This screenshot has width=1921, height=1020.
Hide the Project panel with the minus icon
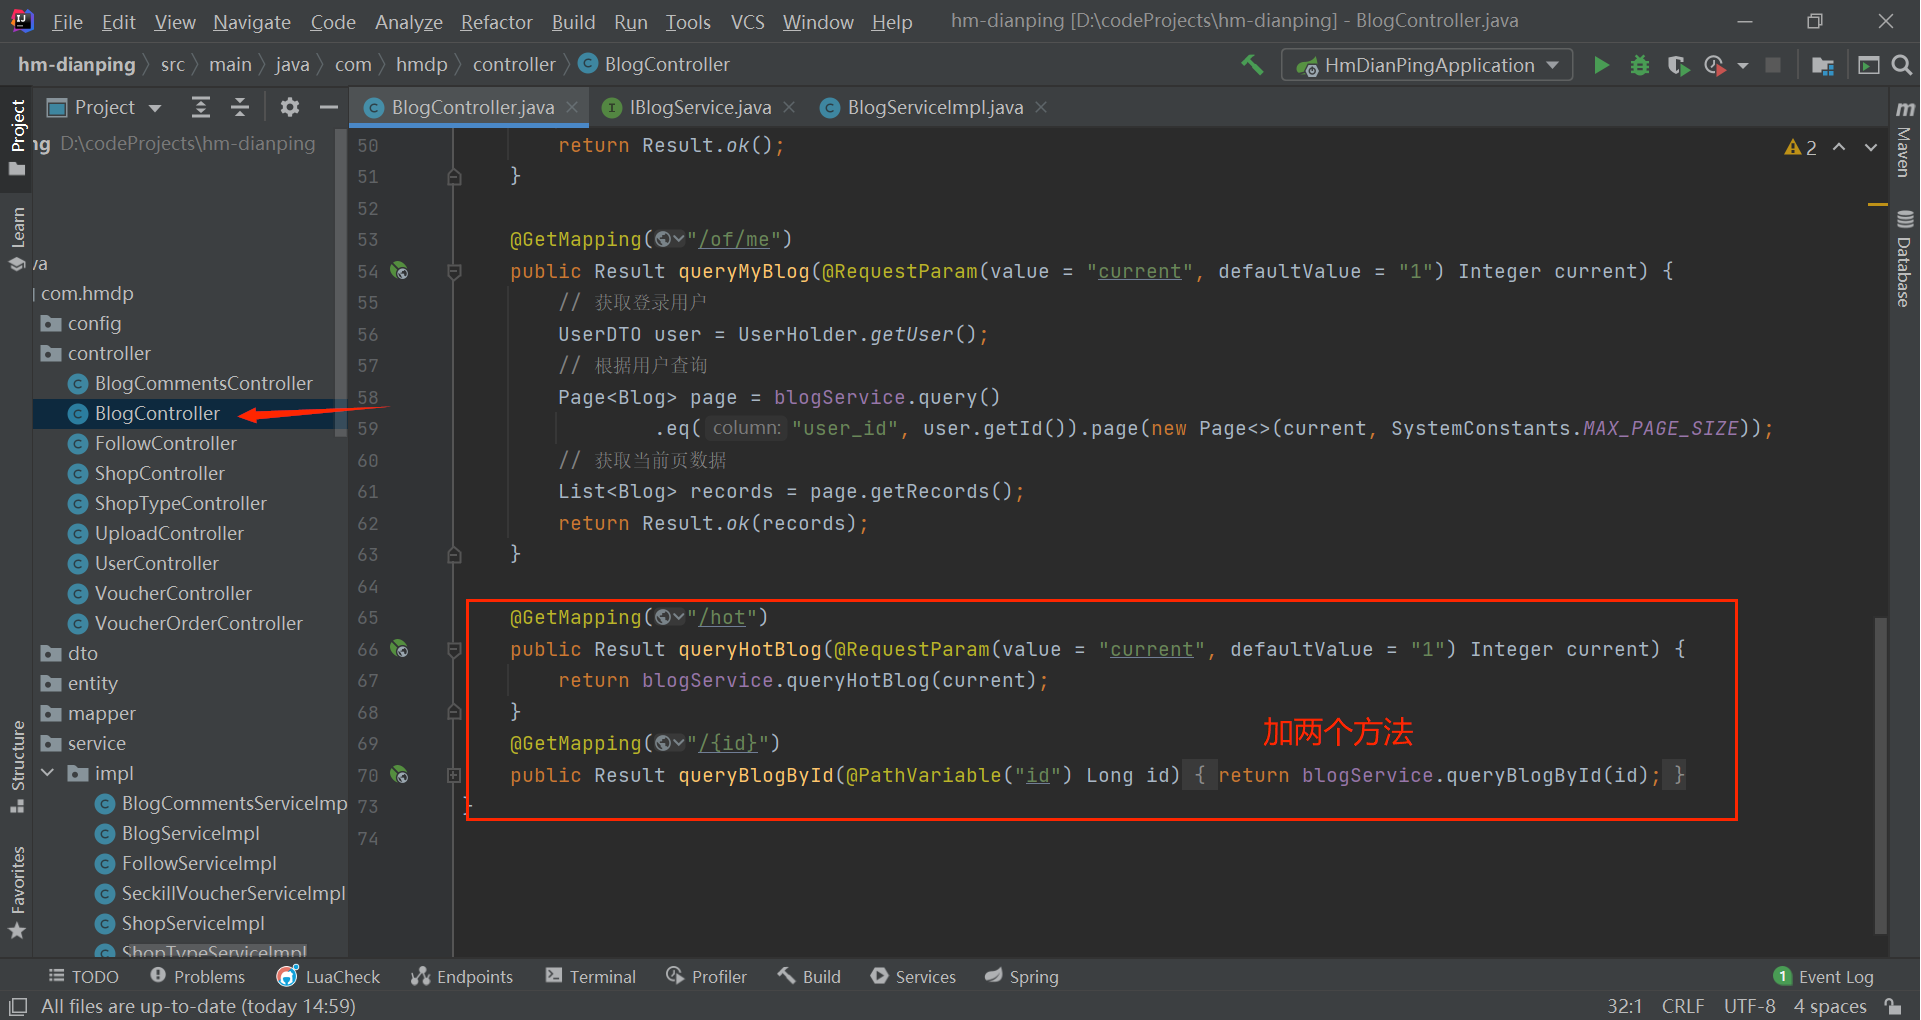(x=329, y=107)
